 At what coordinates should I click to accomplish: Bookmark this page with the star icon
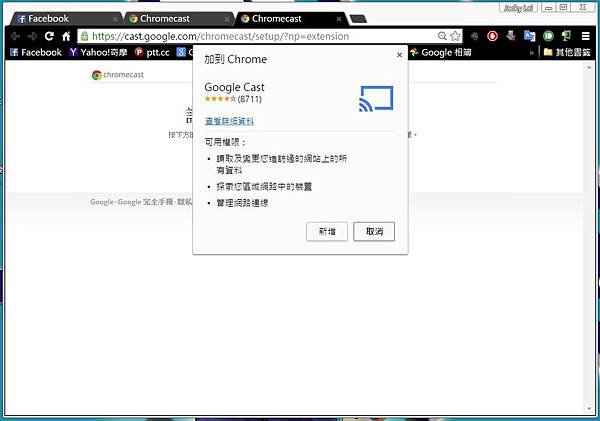coord(455,36)
